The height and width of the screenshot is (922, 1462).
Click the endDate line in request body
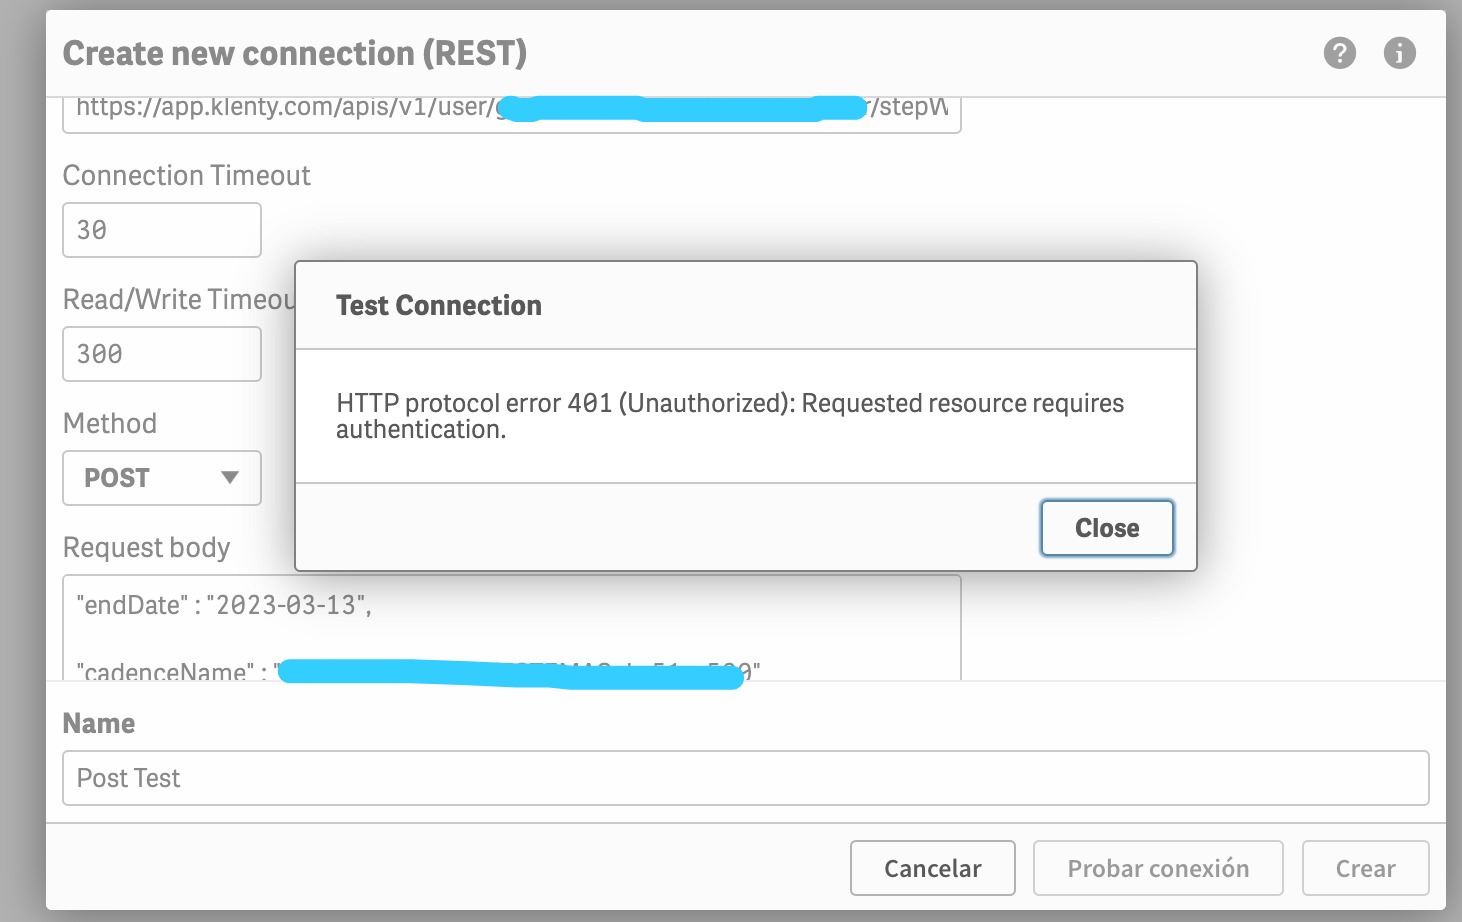[224, 605]
